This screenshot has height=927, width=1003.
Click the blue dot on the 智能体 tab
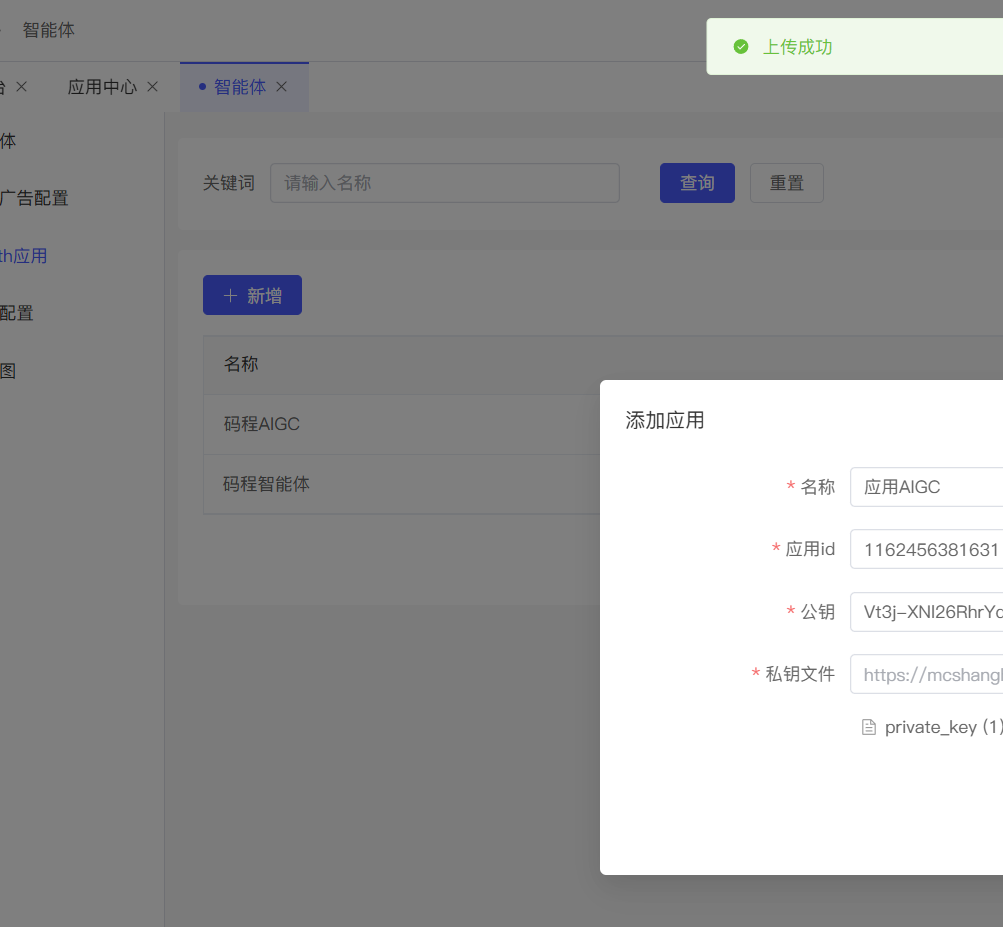click(x=202, y=87)
